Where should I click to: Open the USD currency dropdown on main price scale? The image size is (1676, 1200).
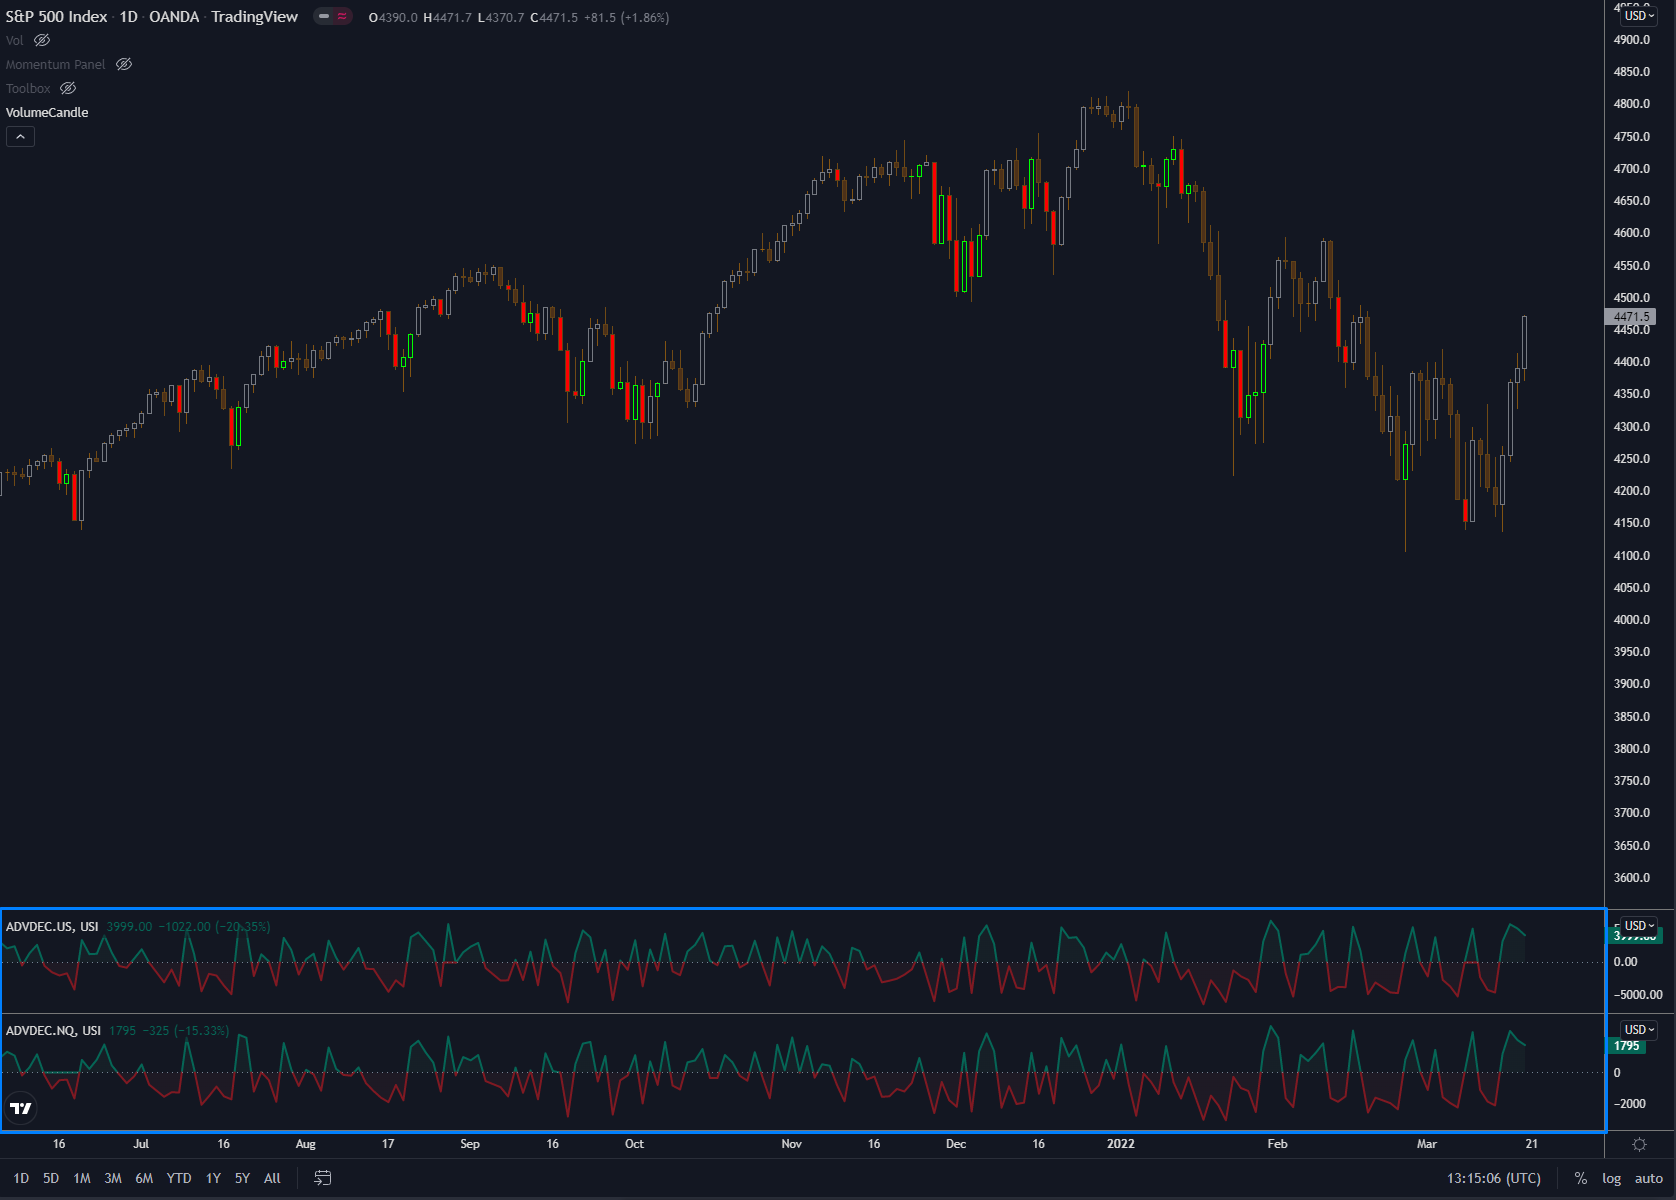[x=1638, y=16]
